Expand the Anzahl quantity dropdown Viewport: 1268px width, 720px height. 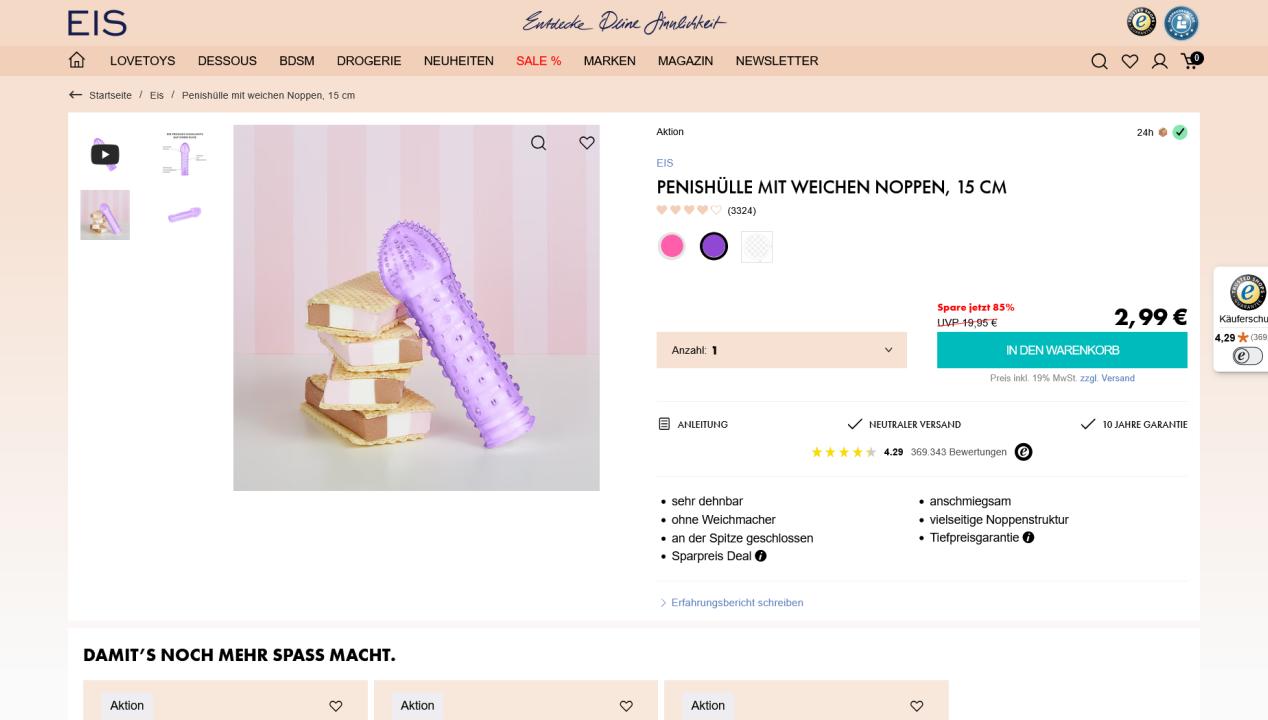click(x=782, y=350)
